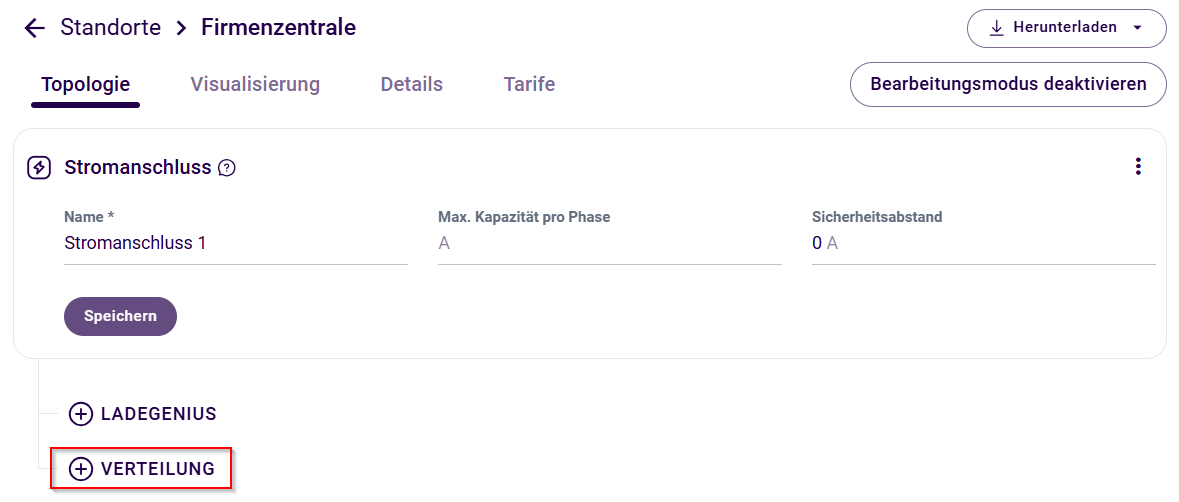Image resolution: width=1179 pixels, height=502 pixels.
Task: Focus the Name input field
Action: click(235, 243)
